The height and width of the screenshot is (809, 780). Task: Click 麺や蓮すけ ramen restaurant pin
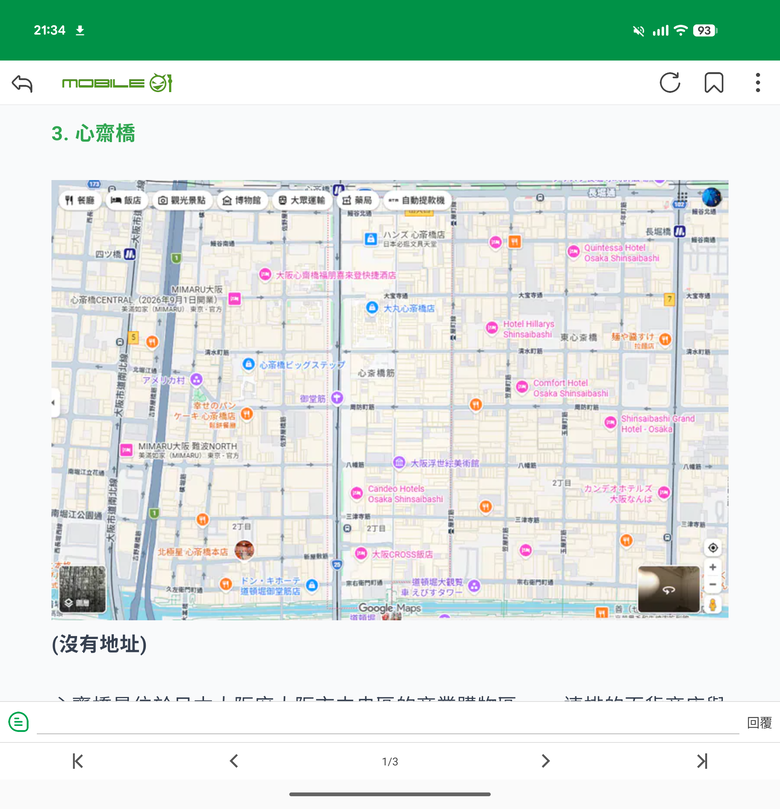click(x=665, y=339)
